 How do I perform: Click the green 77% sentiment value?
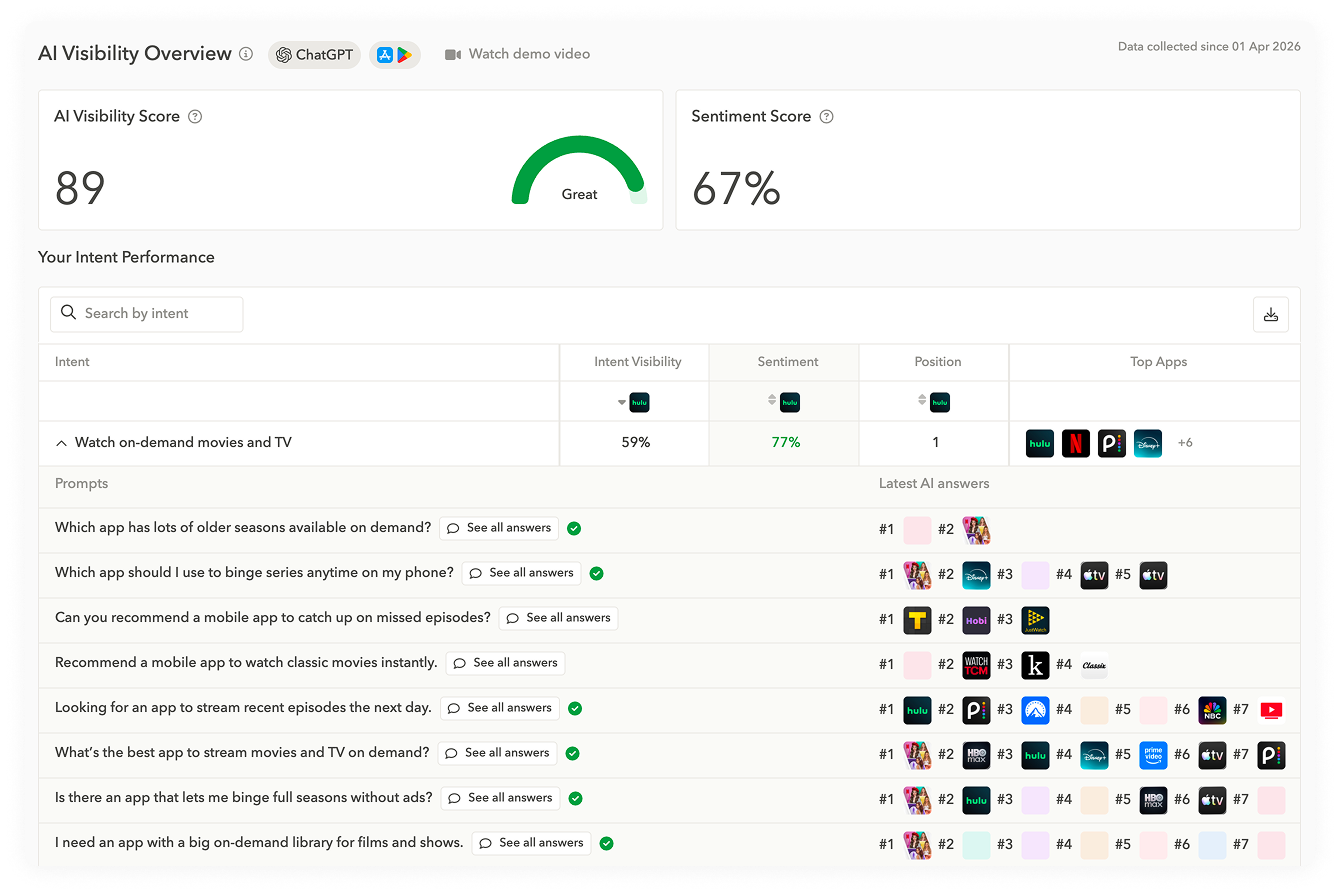tap(785, 443)
